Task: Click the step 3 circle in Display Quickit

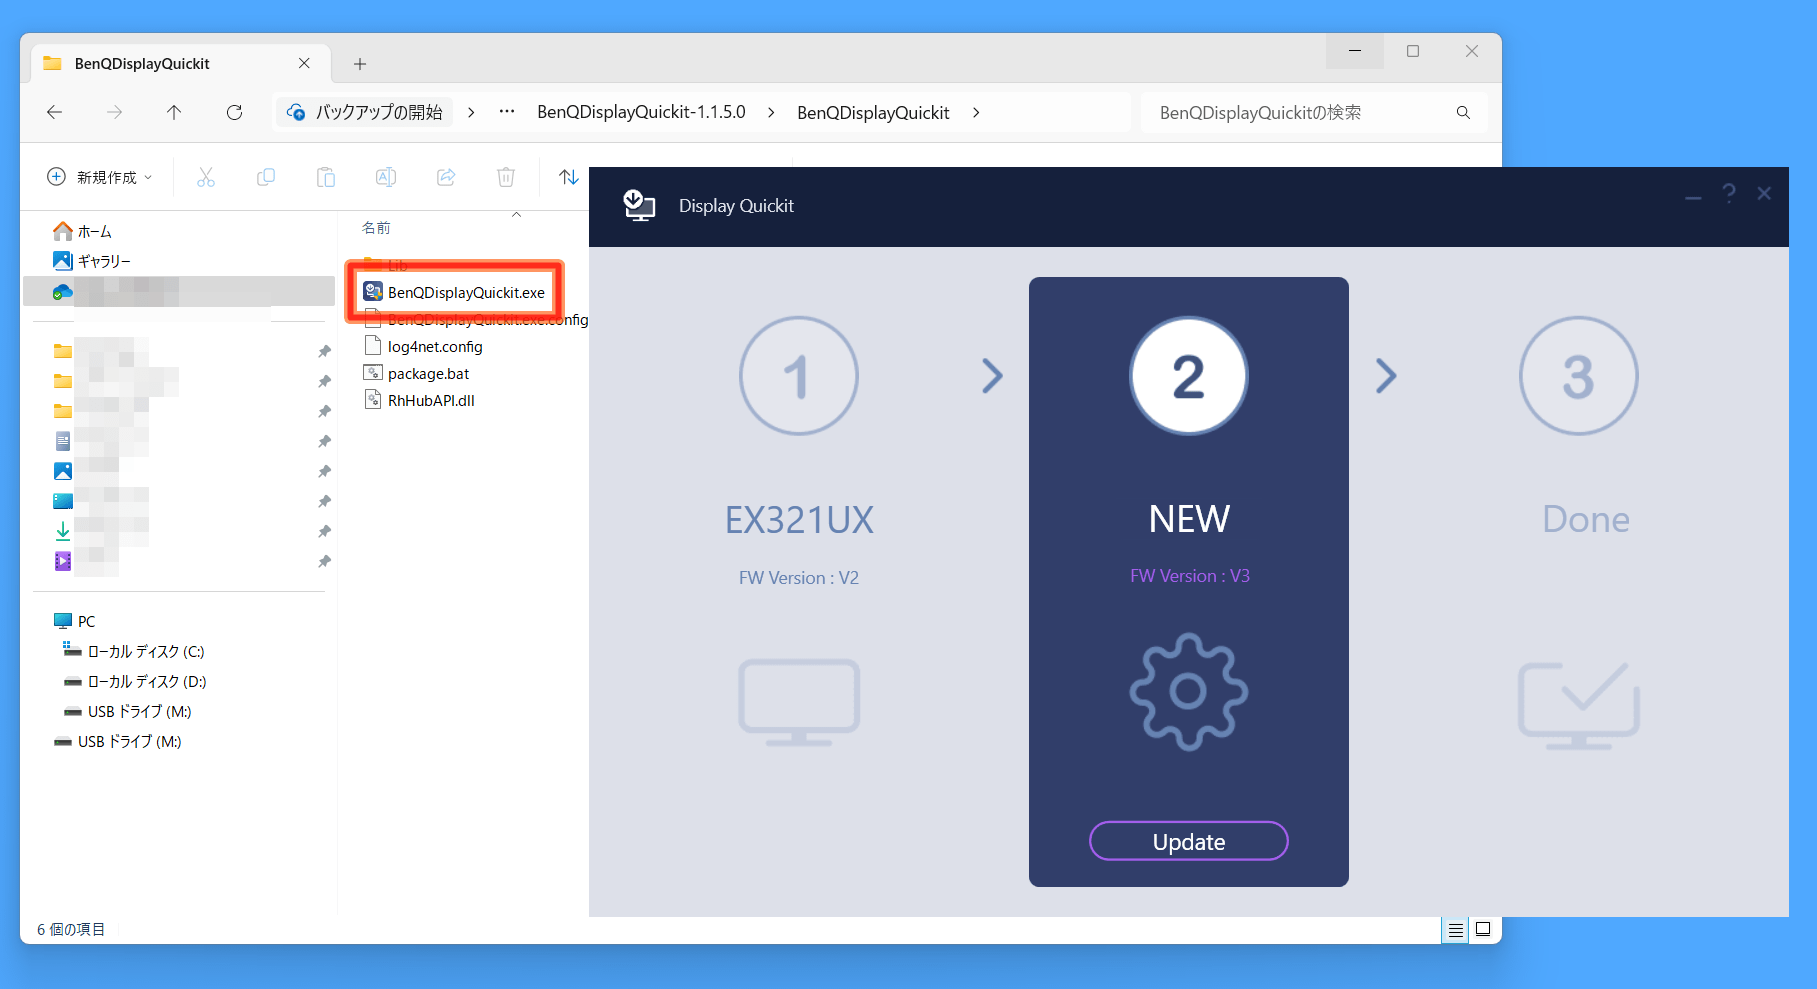Action: (1578, 376)
